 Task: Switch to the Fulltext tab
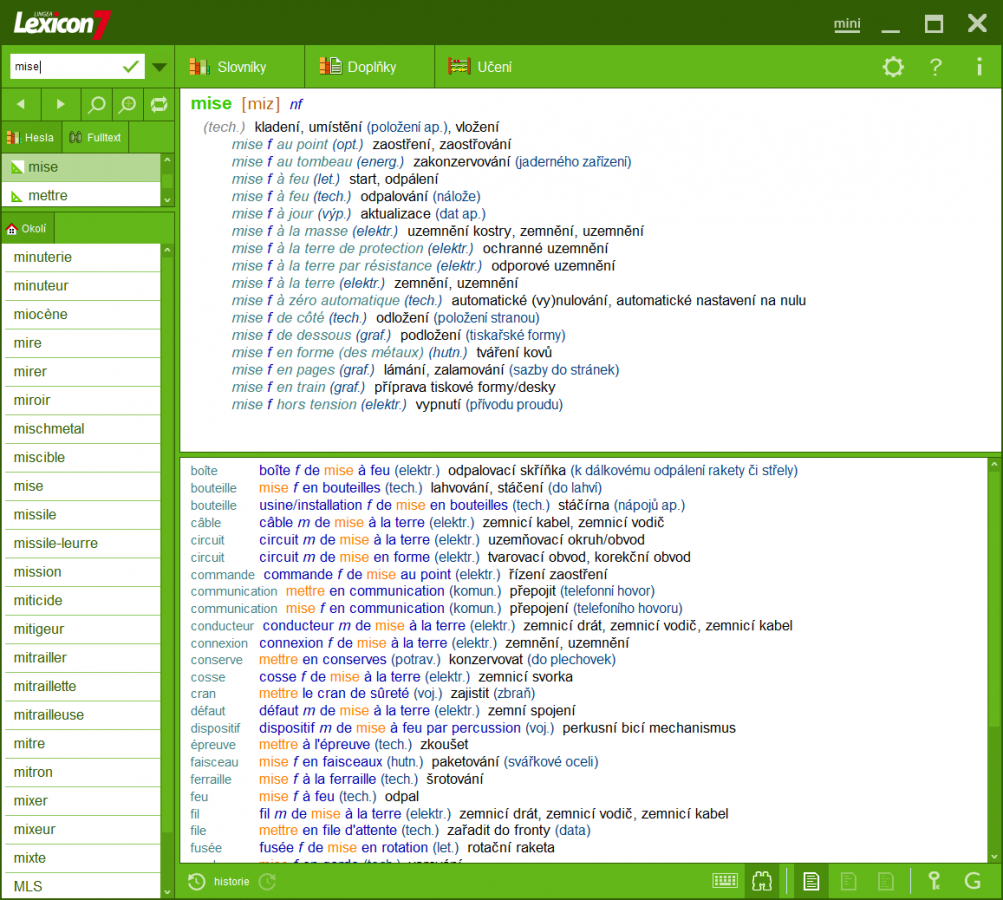tap(95, 137)
